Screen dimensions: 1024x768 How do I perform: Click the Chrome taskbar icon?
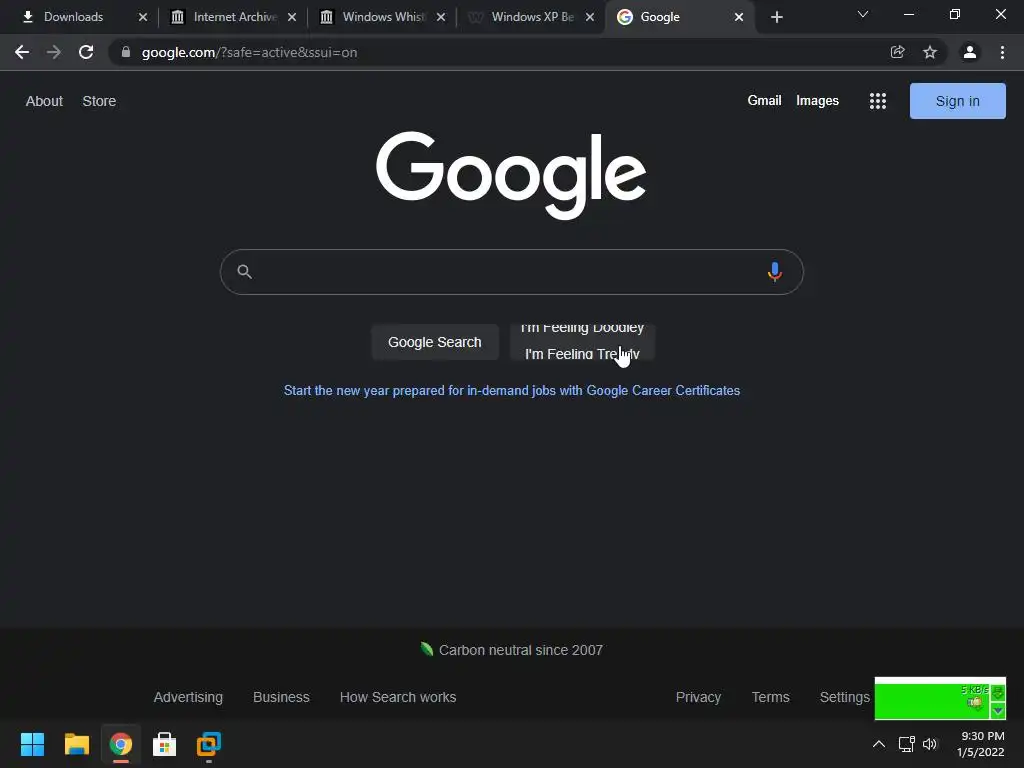click(x=121, y=744)
